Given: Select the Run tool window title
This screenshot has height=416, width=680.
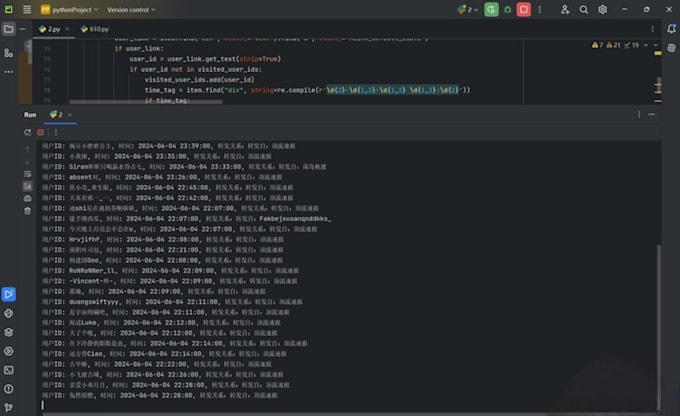Looking at the screenshot, I should [x=30, y=115].
